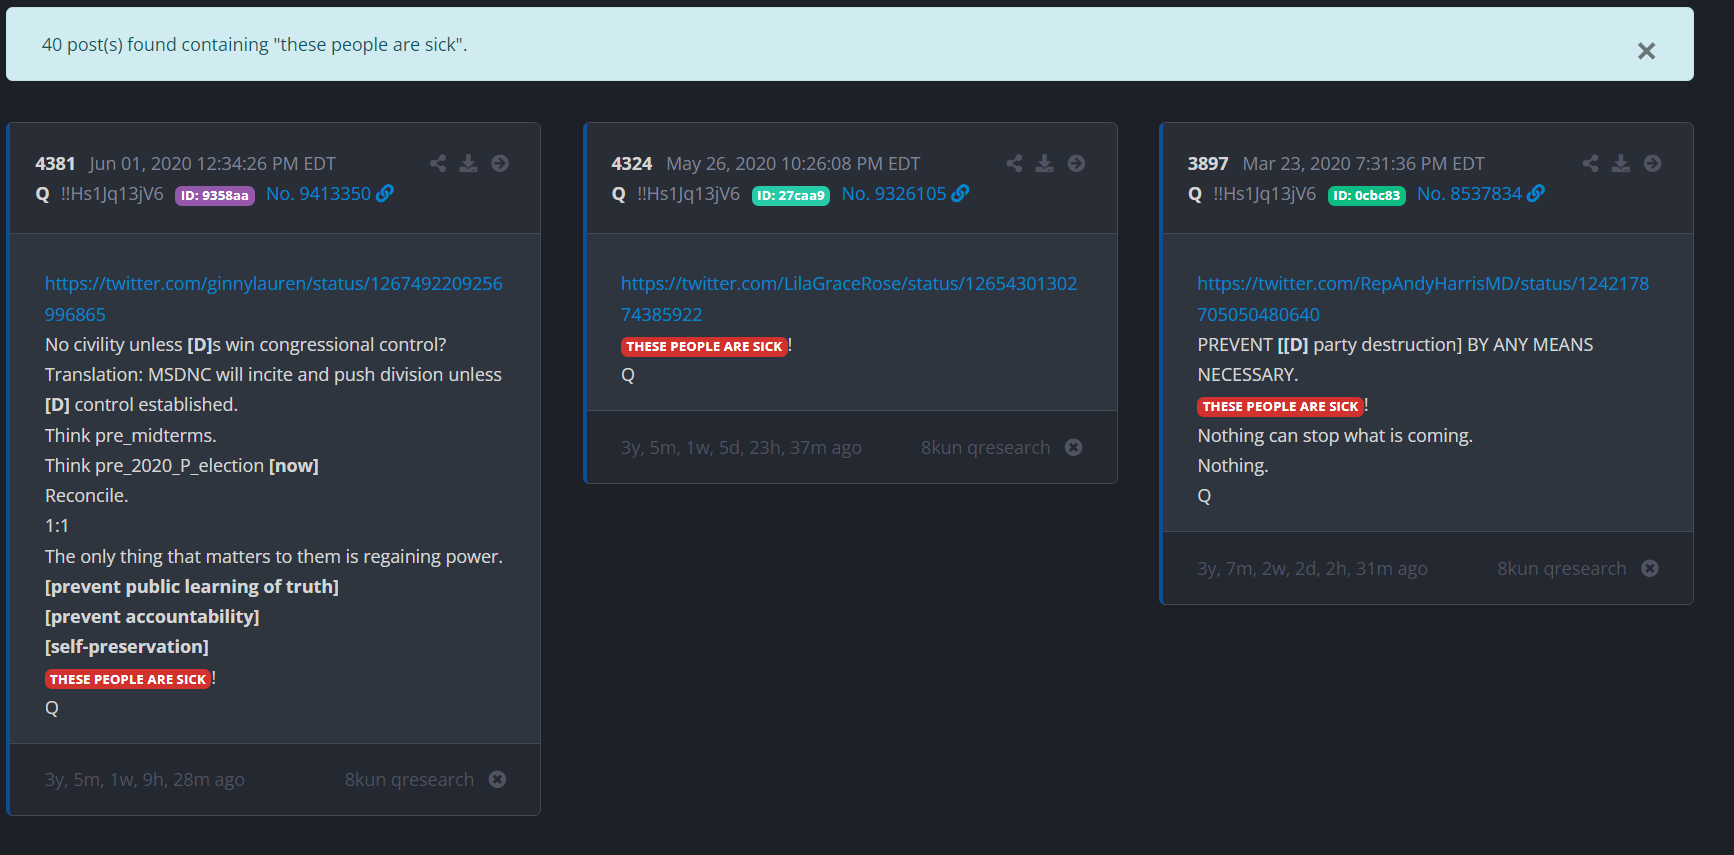The image size is (1734, 855).
Task: Click highlighted THESE PEOPLE ARE SICK in post 4381
Action: click(128, 679)
